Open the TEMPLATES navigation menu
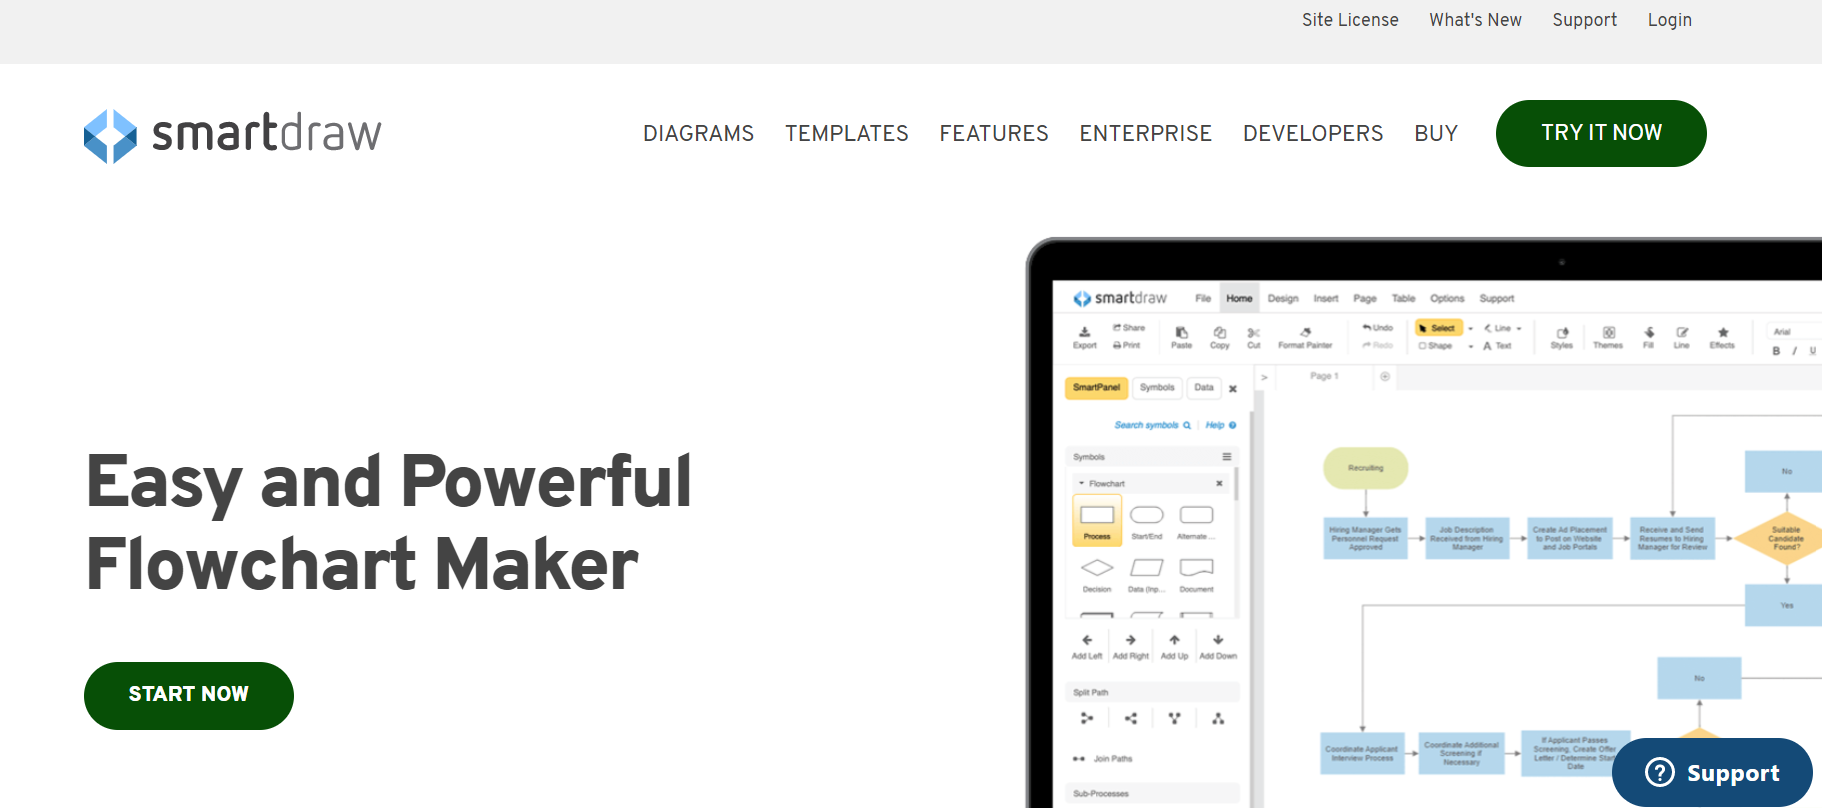Screen dimensions: 1822x808 coord(847,133)
